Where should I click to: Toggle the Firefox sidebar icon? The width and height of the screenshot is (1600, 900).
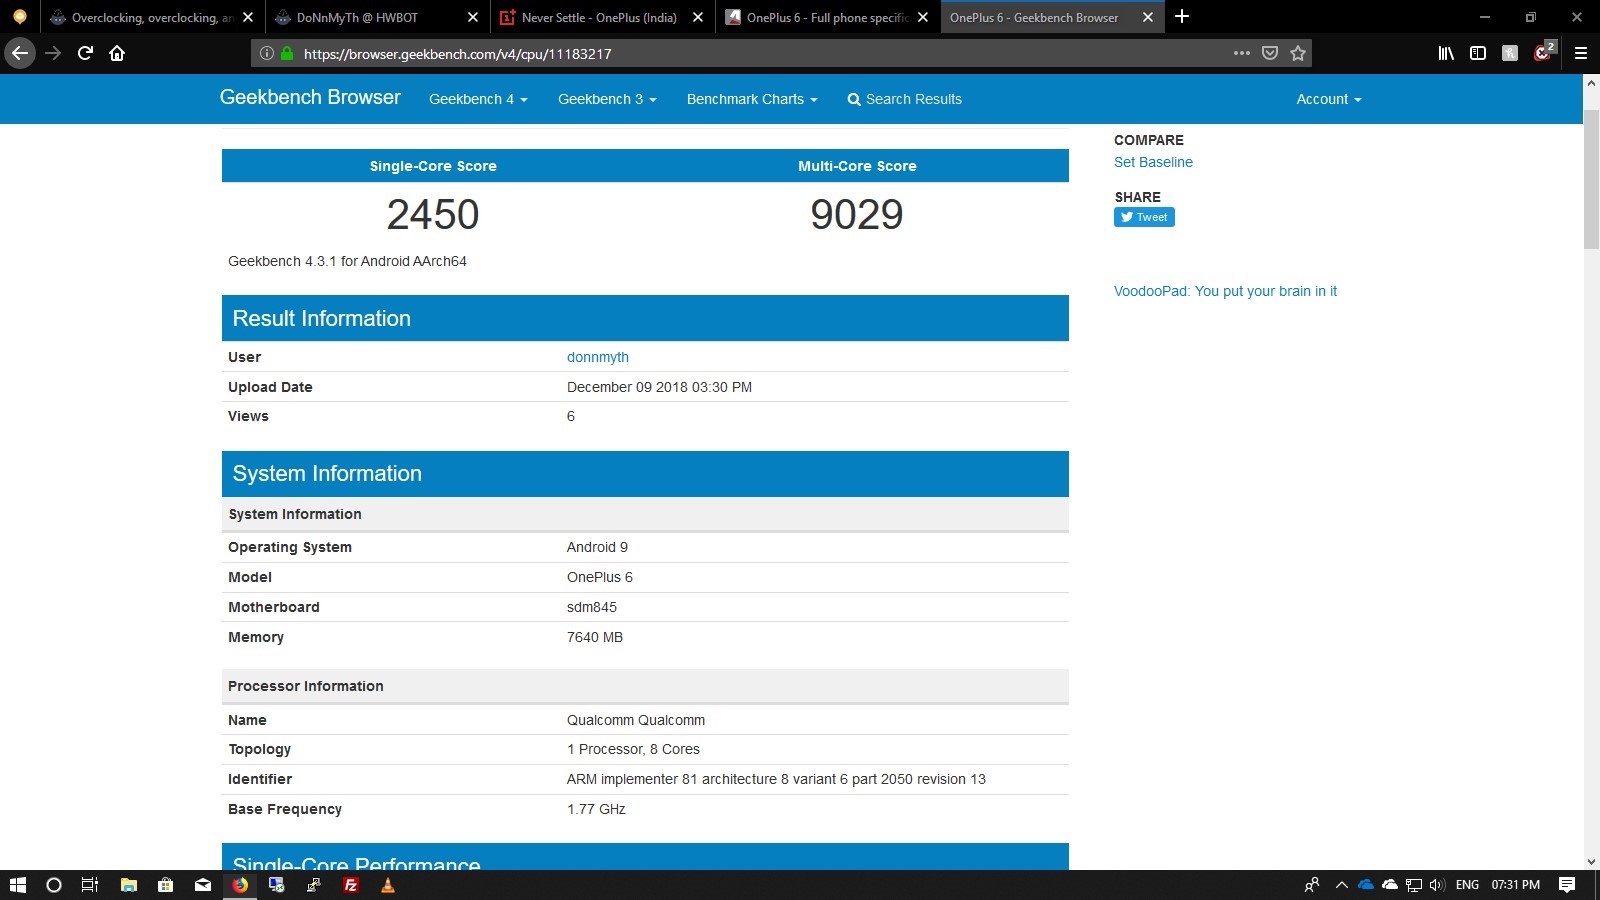1478,53
